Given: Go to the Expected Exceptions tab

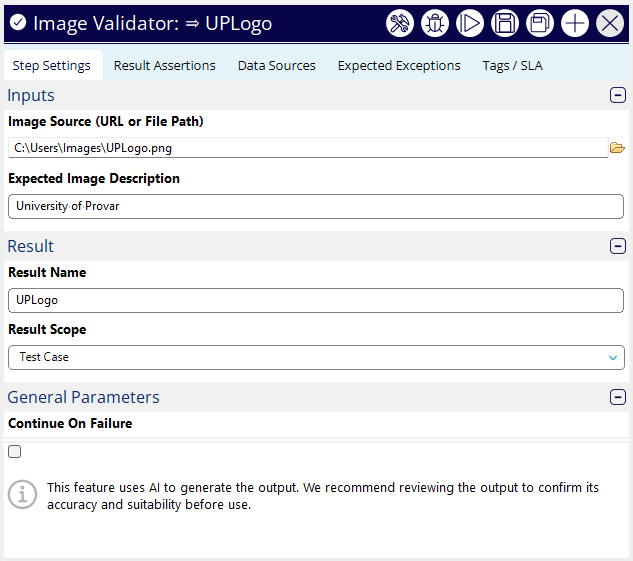Looking at the screenshot, I should point(399,66).
